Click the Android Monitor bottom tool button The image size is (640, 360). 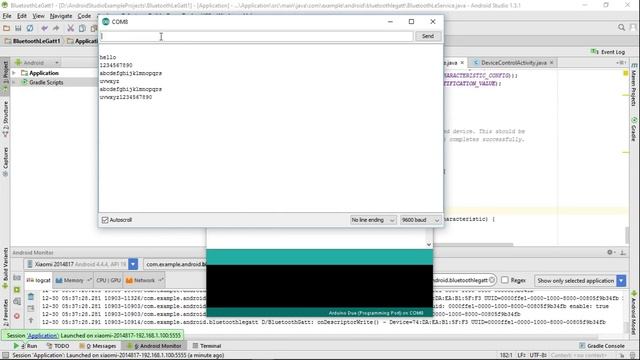coord(154,346)
